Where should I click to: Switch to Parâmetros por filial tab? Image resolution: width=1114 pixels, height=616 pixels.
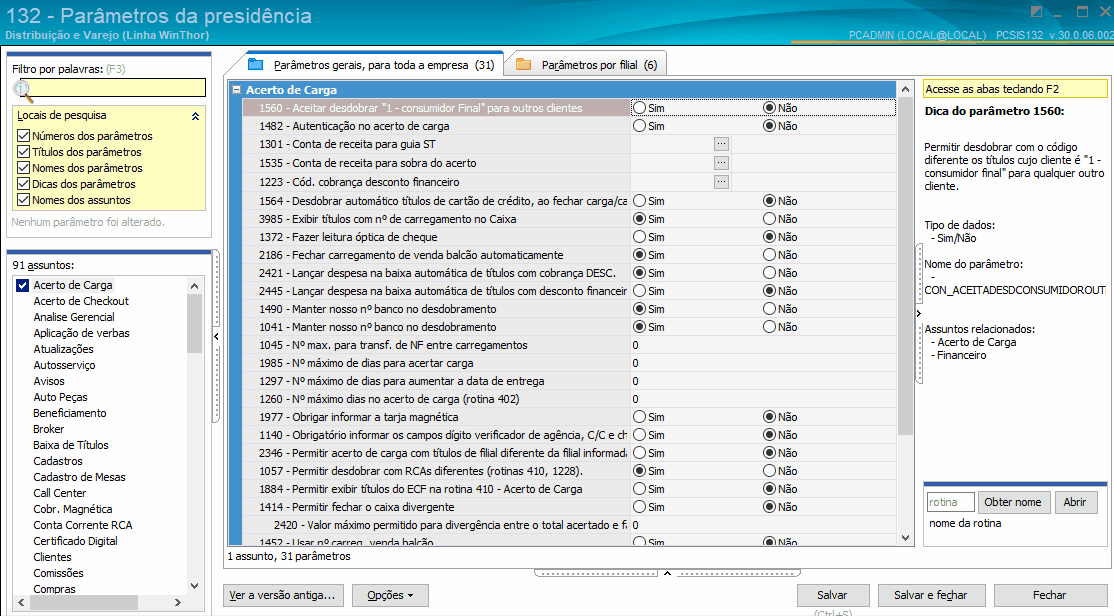pyautogui.click(x=589, y=65)
